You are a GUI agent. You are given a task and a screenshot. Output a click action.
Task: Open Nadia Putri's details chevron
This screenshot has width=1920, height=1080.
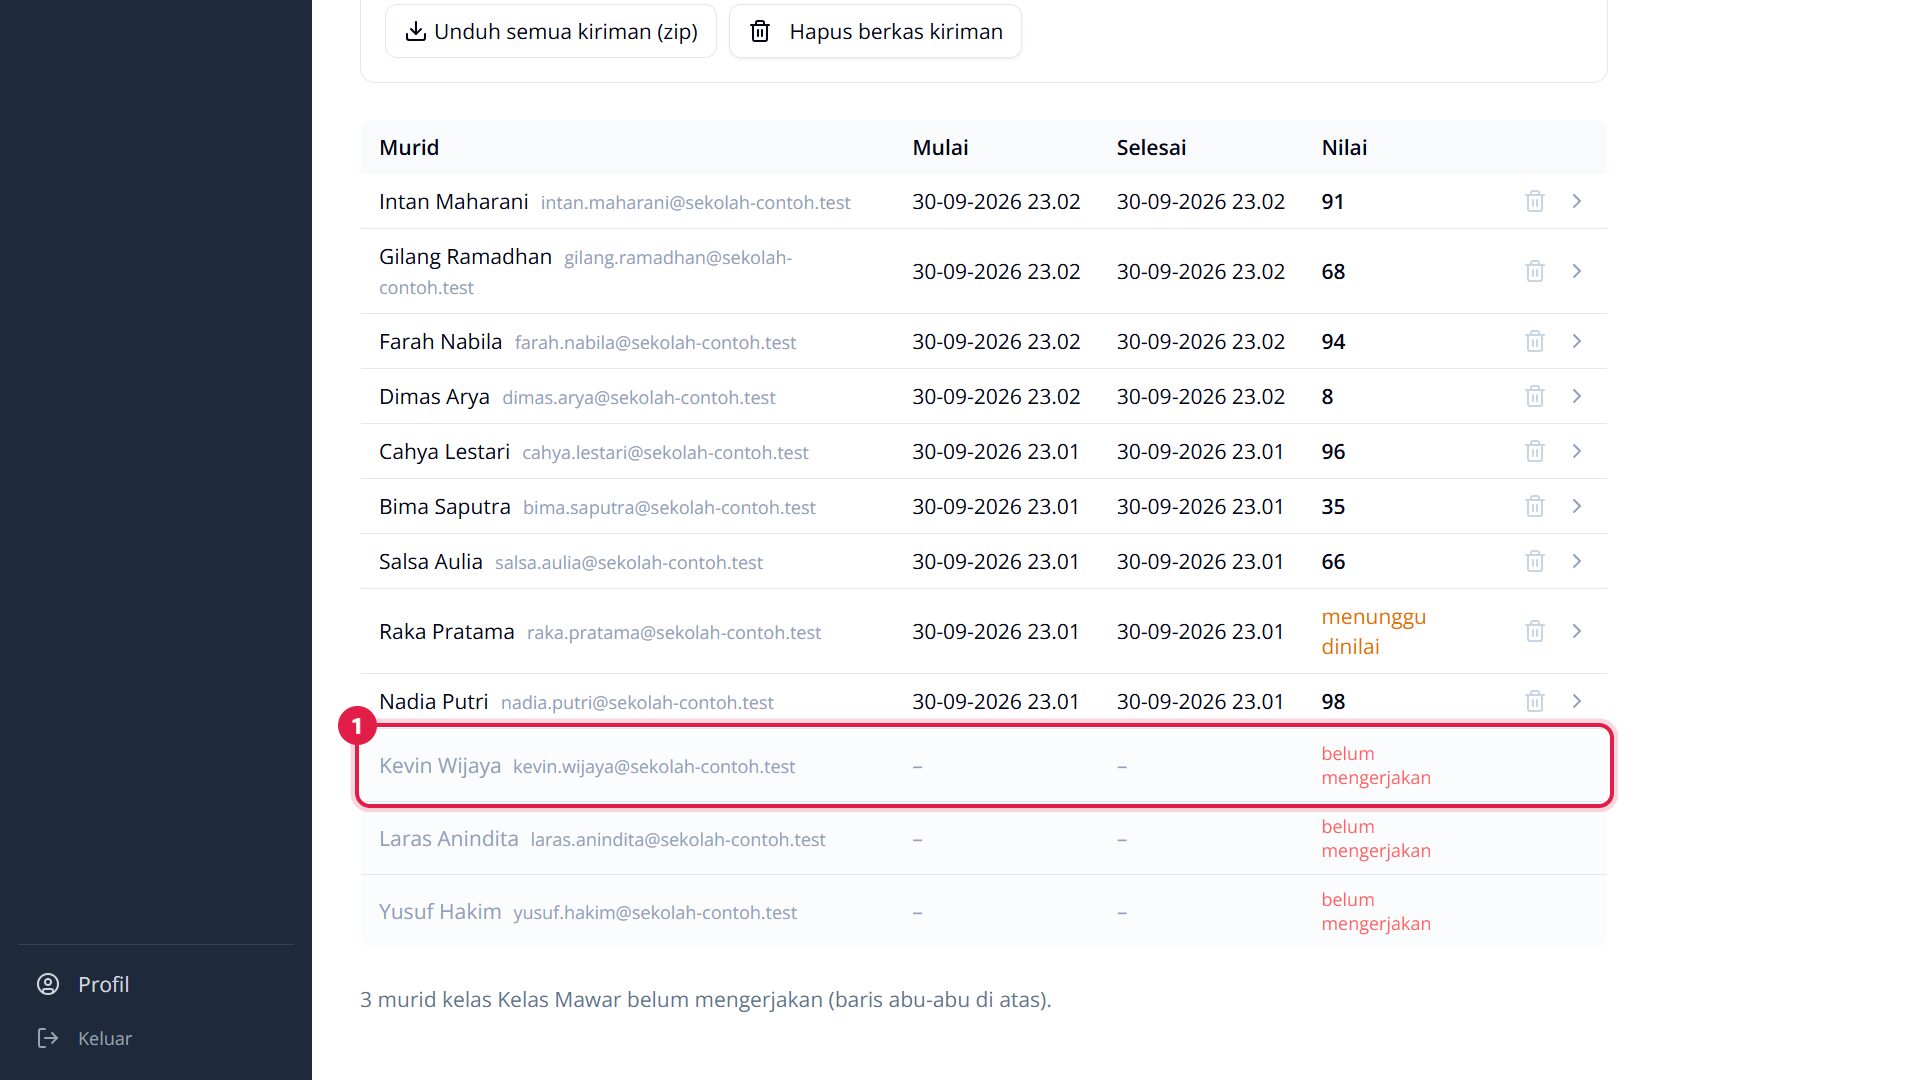1577,701
